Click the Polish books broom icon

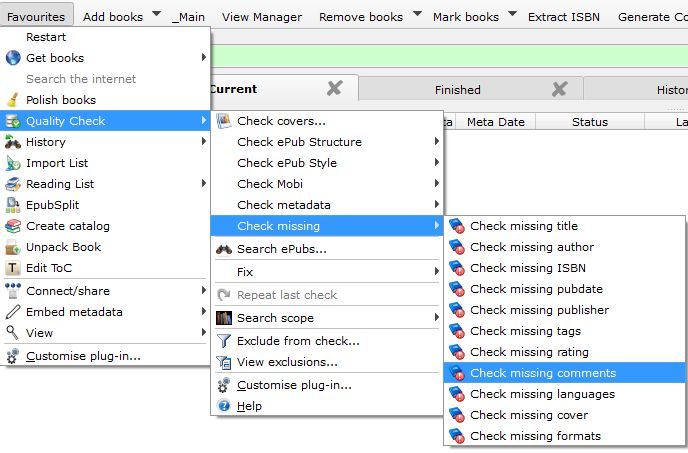coord(13,100)
